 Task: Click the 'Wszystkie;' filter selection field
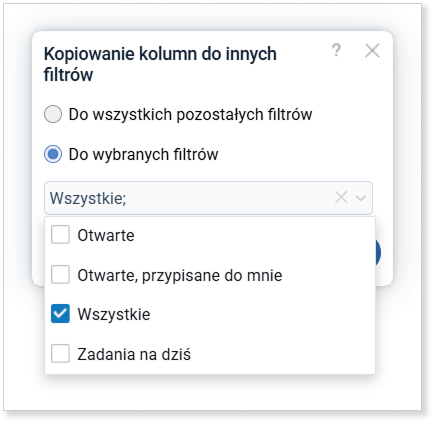(x=208, y=198)
